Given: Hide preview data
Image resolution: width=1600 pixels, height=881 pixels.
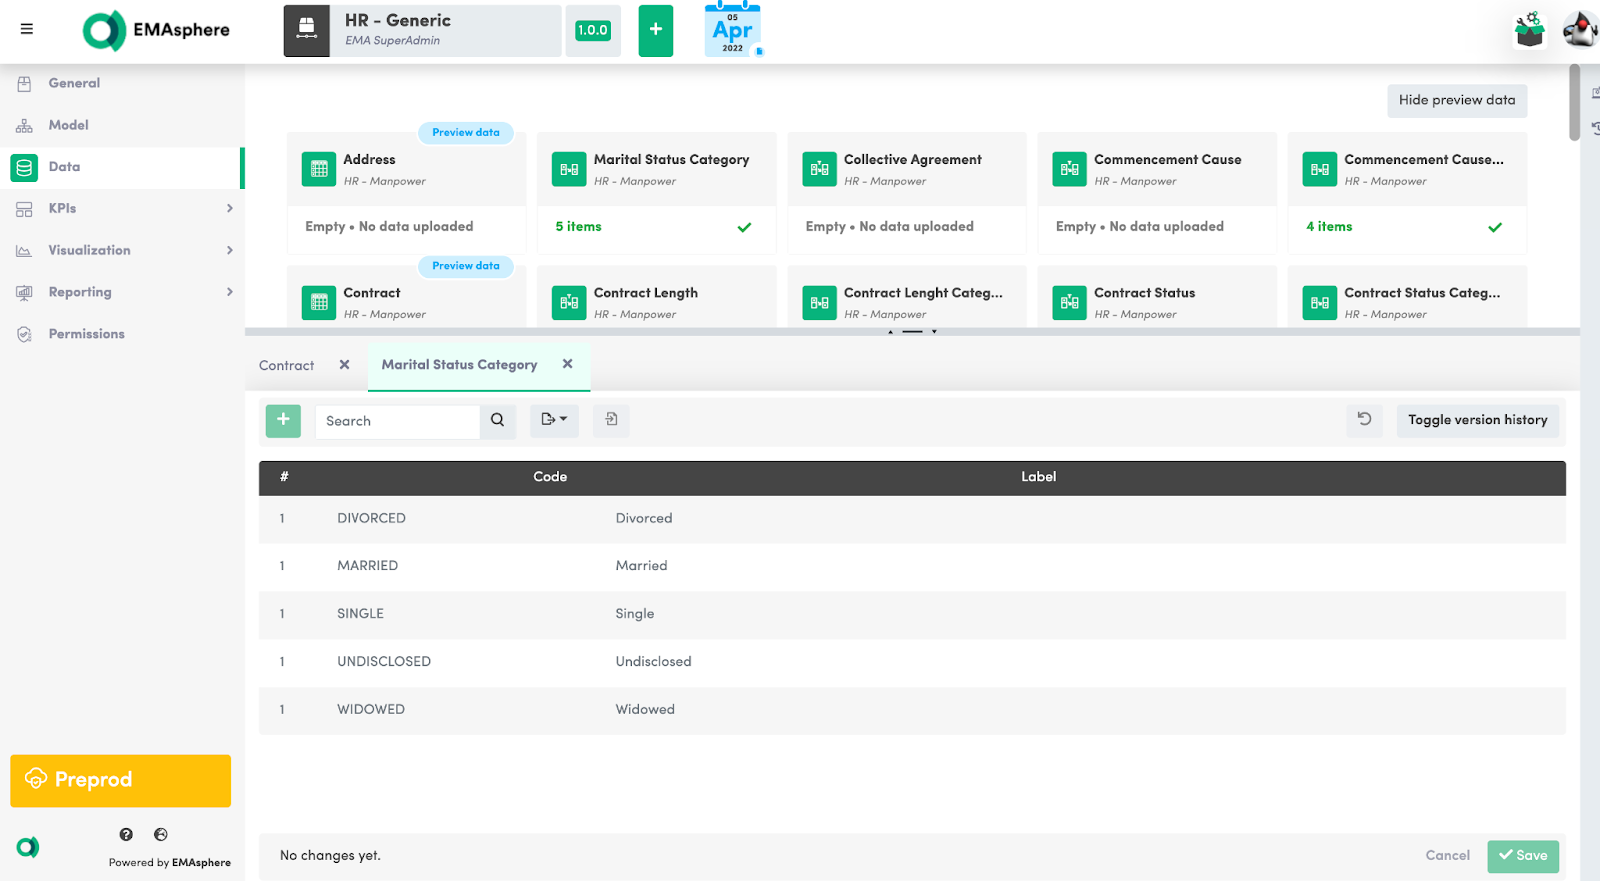Looking at the screenshot, I should tap(1456, 100).
